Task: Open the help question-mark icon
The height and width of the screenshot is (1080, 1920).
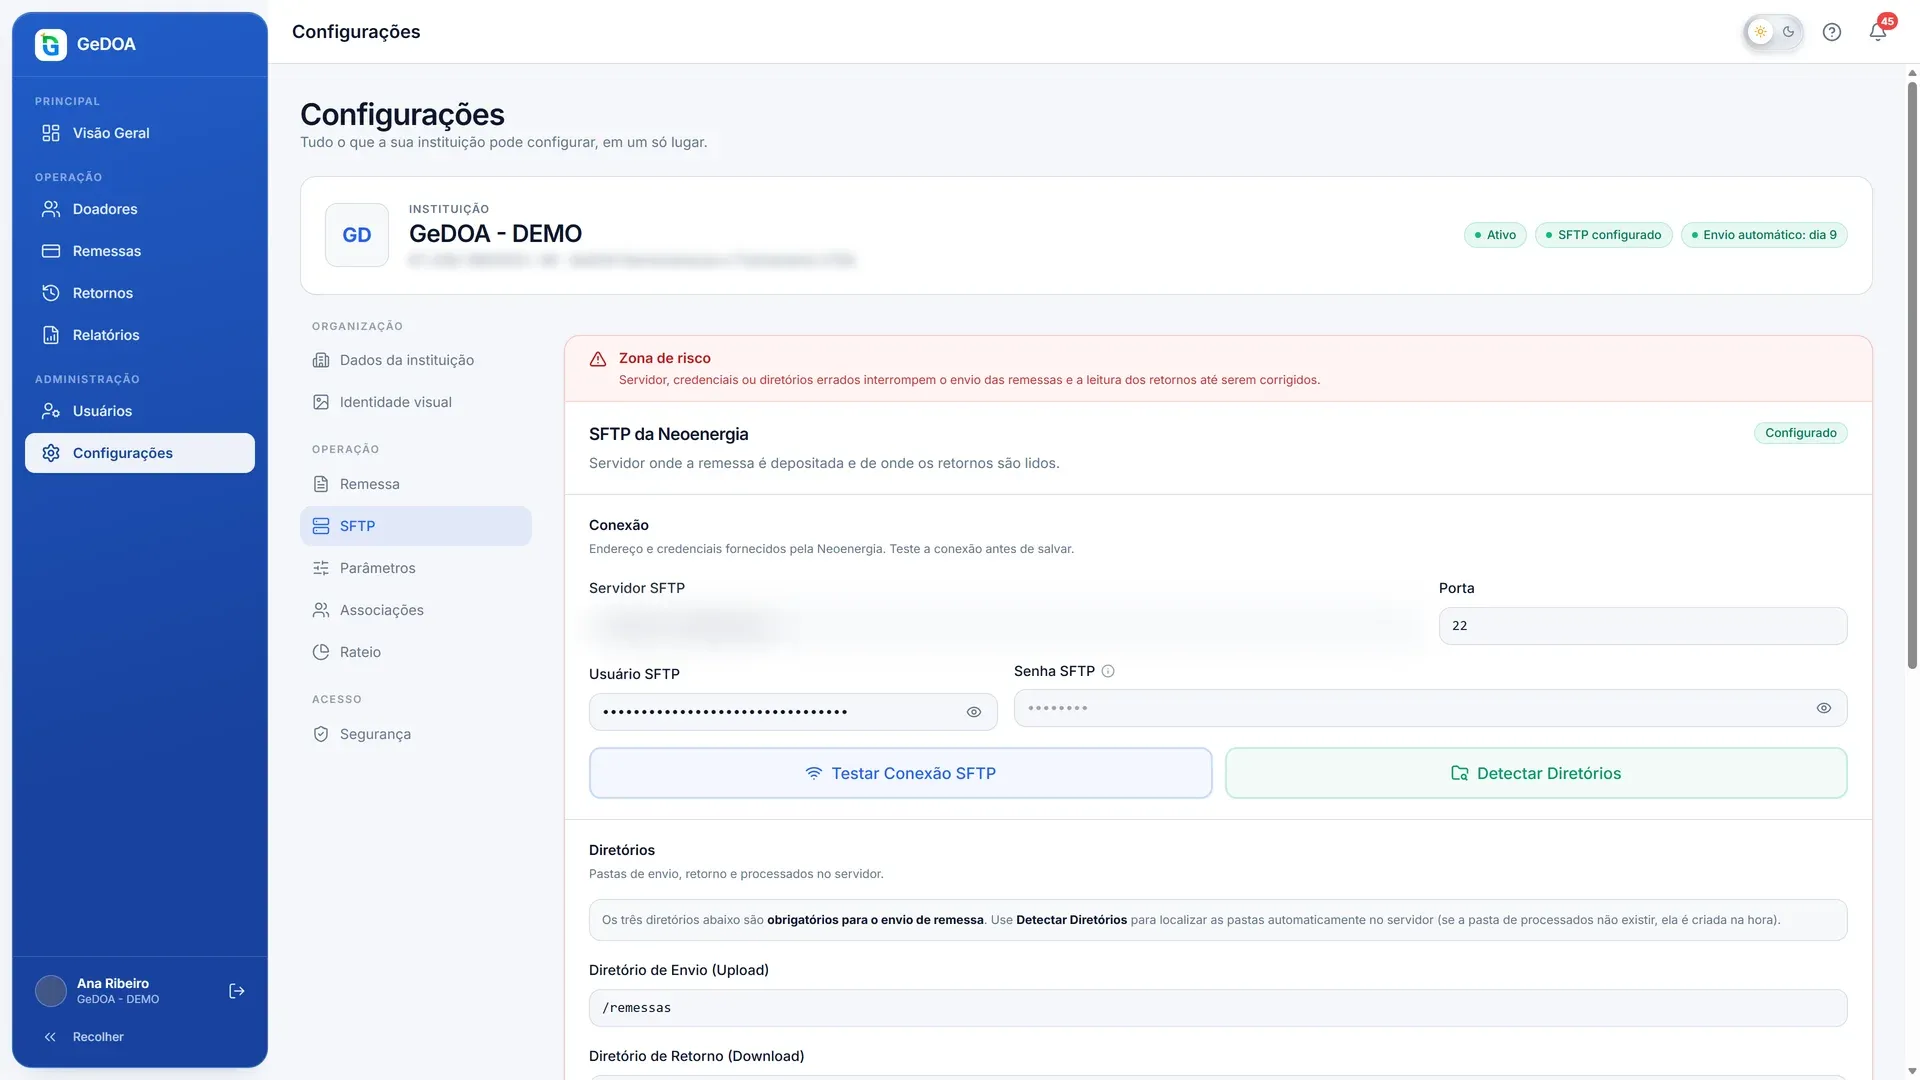Action: [x=1832, y=32]
